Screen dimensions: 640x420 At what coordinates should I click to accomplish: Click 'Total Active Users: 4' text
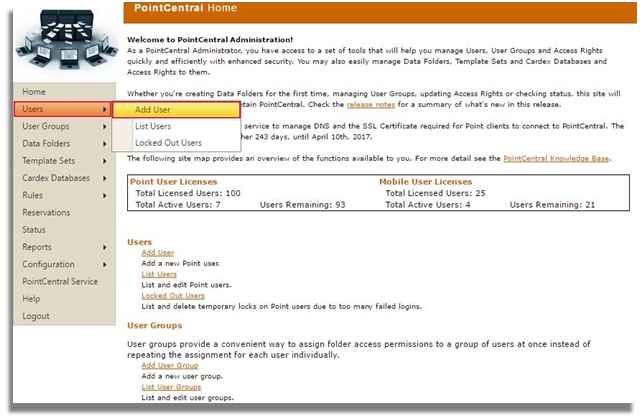click(428, 205)
